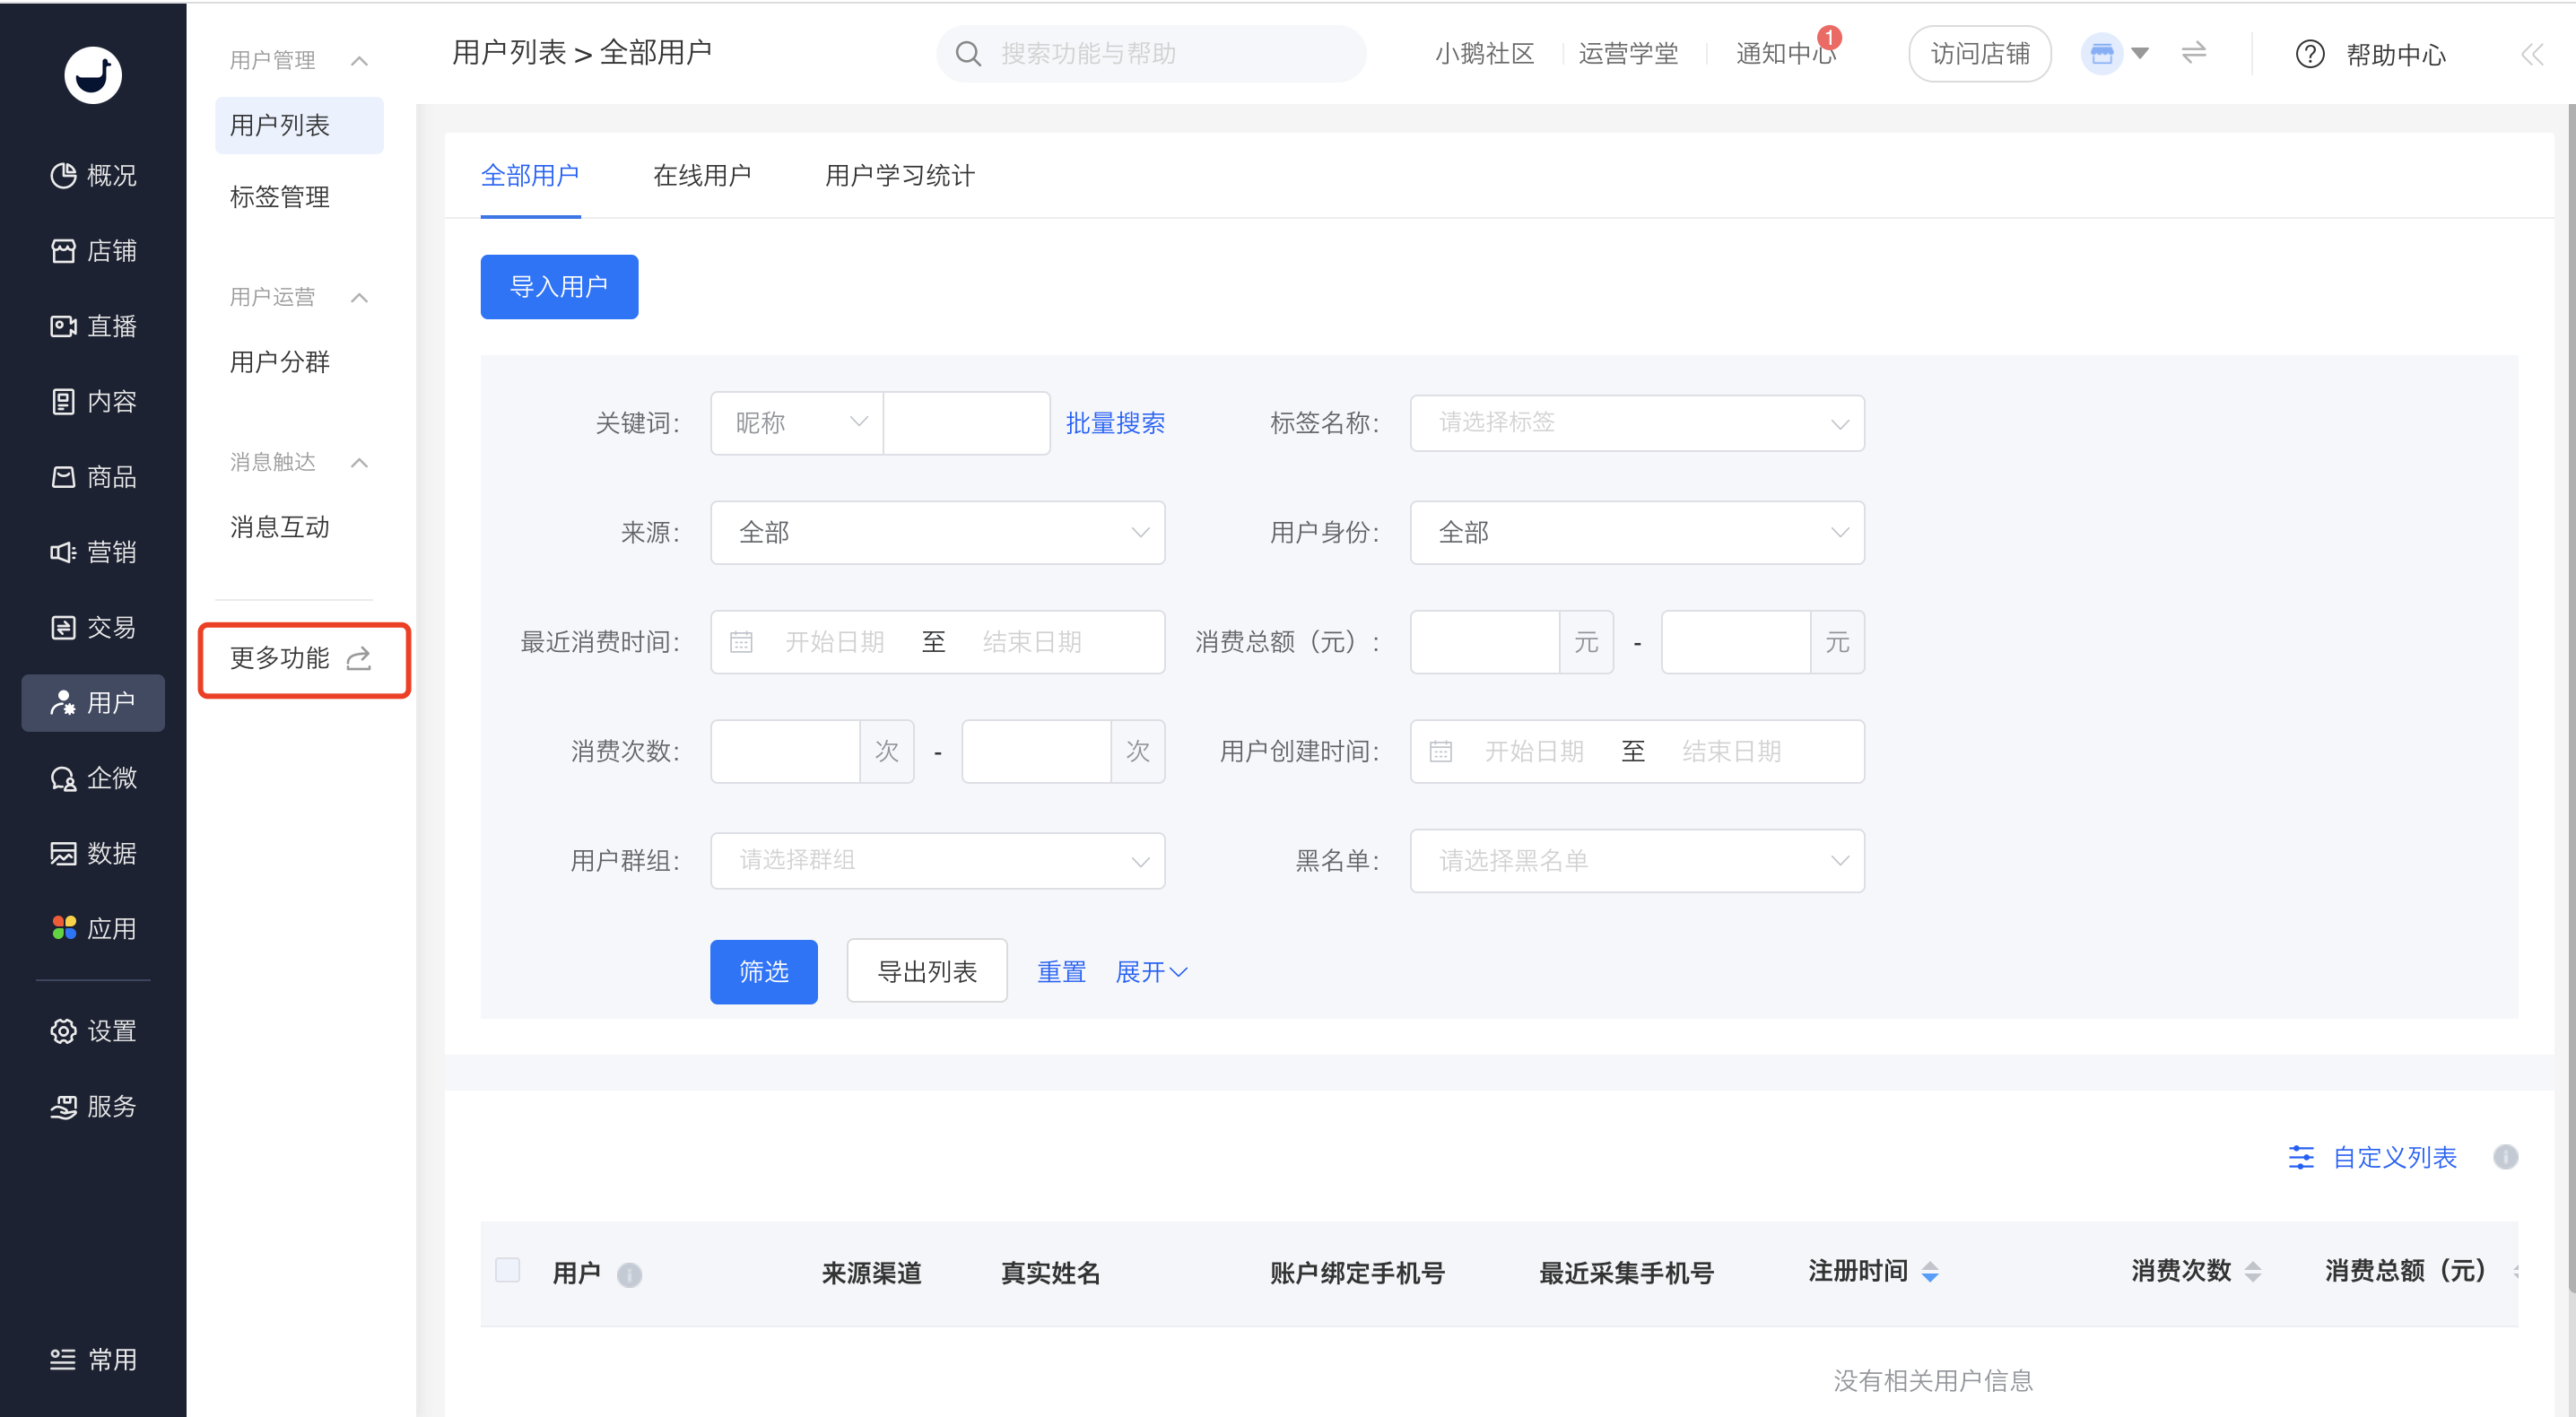
Task: Tick the select-all checkbox in the table header
Action: pos(508,1270)
